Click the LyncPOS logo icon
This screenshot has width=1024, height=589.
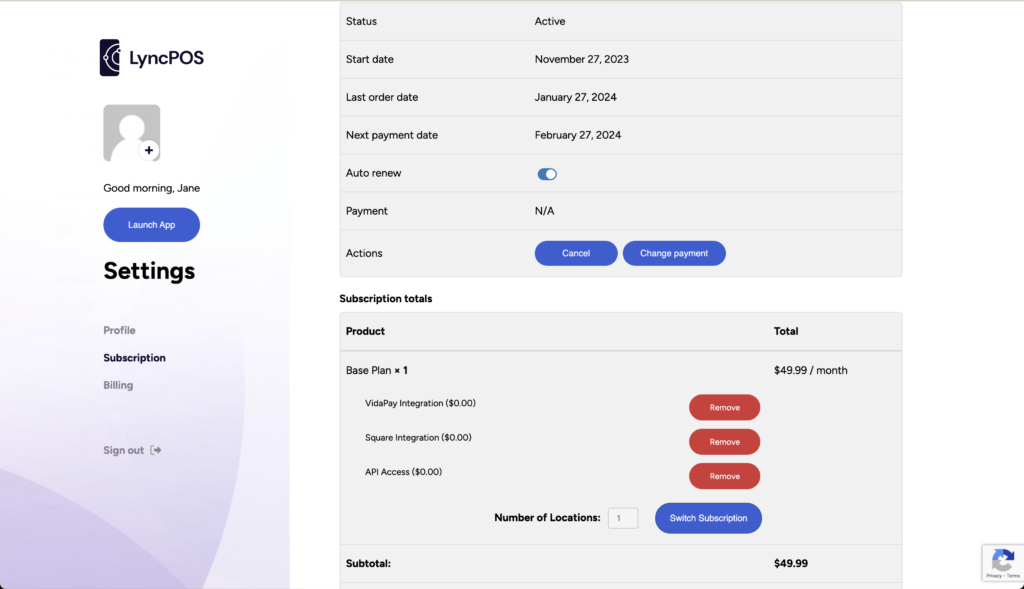(110, 57)
